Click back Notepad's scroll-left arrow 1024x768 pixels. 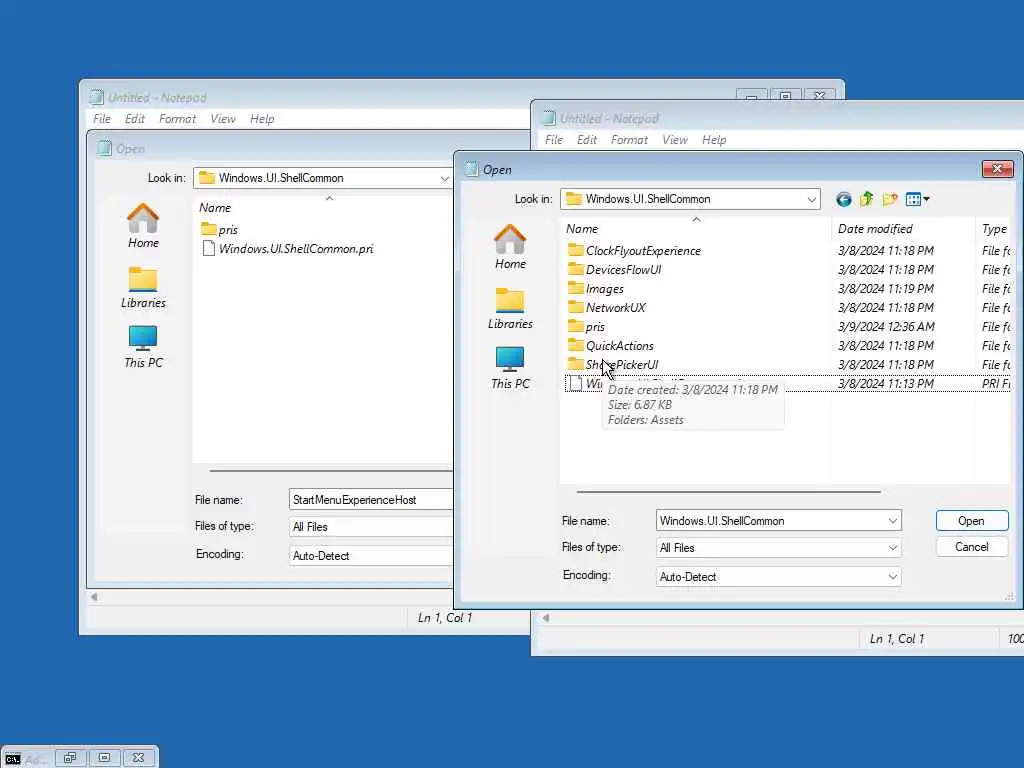click(x=94, y=597)
